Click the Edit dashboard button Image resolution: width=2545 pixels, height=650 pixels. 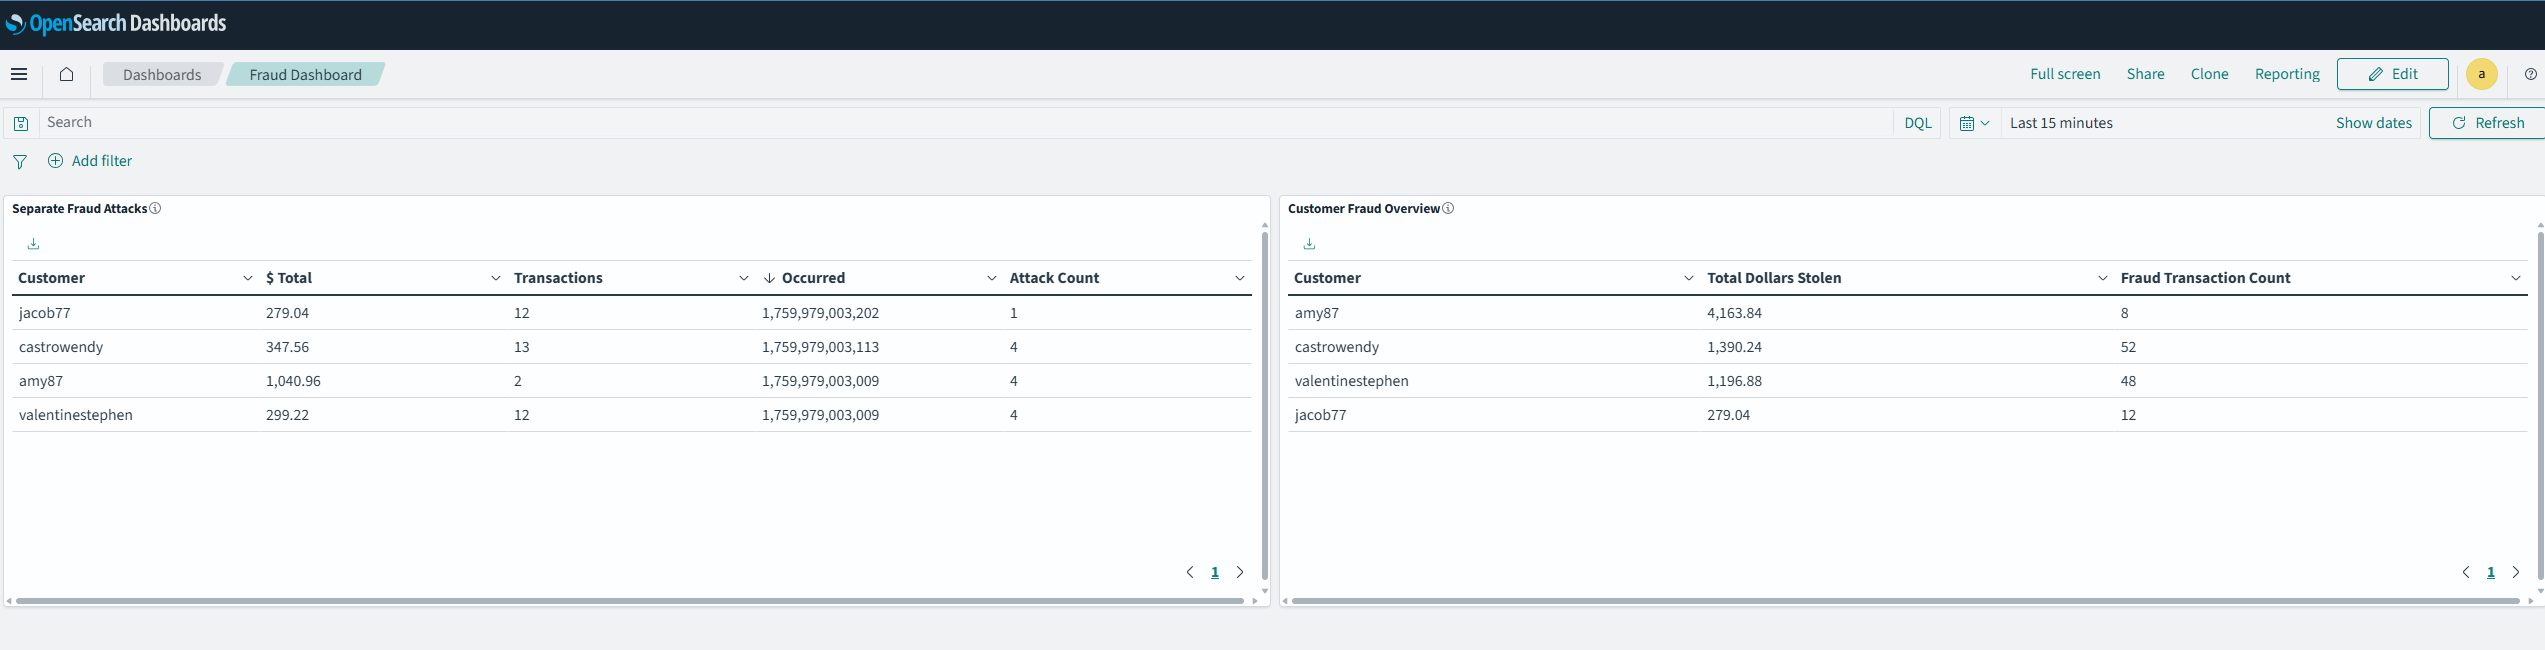2392,74
